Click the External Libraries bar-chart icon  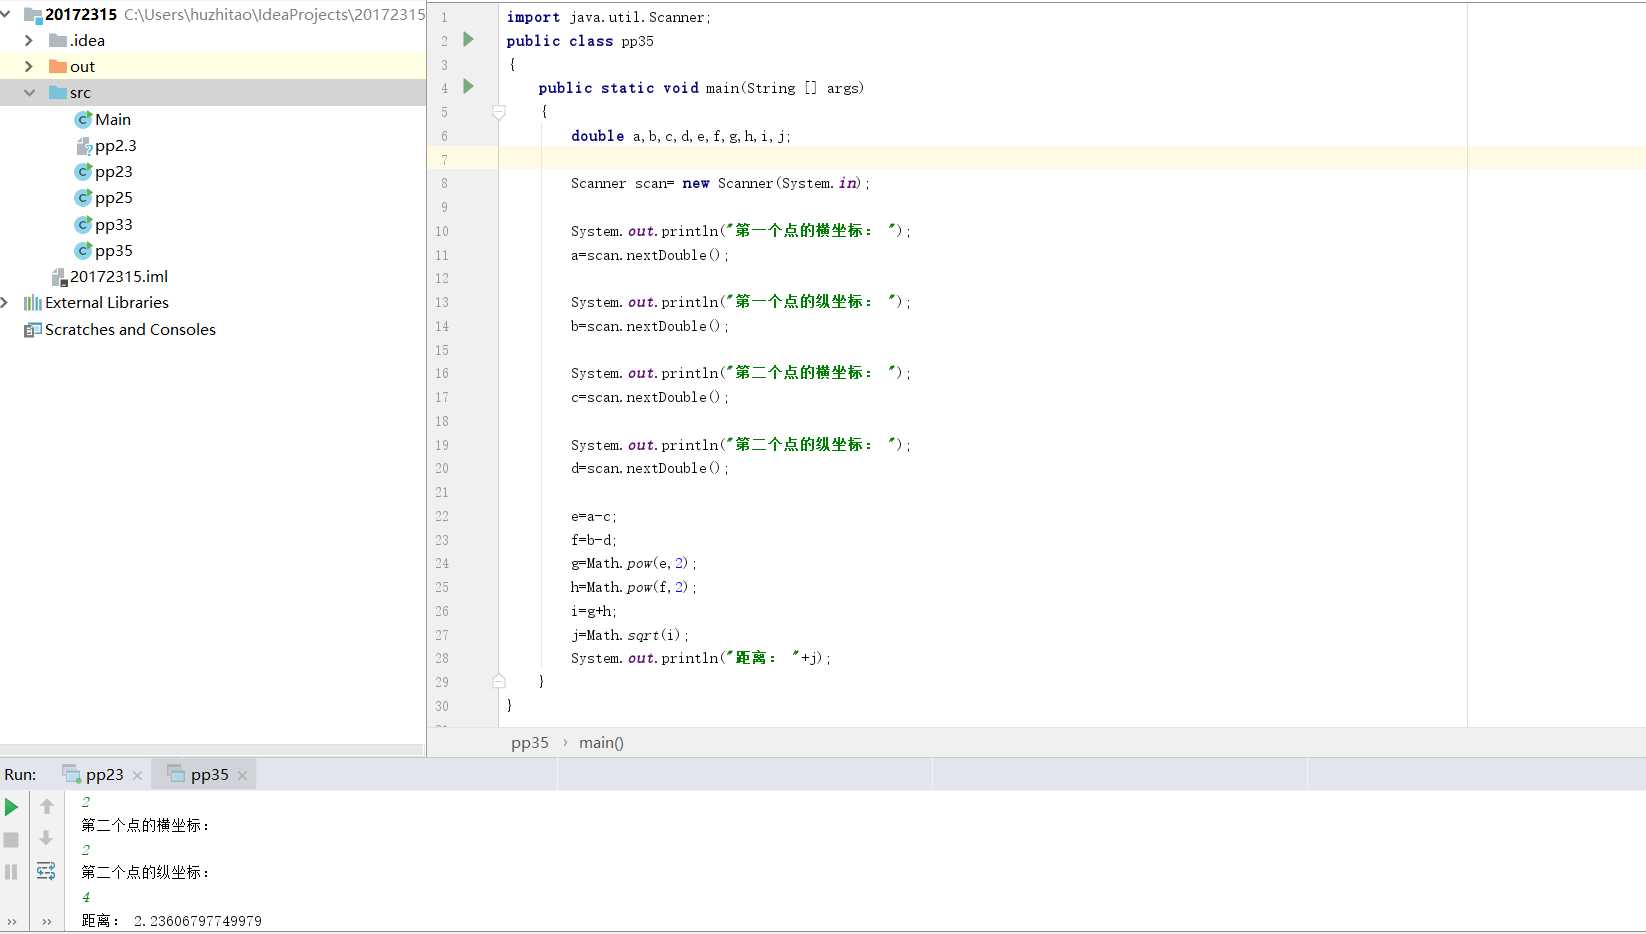(33, 302)
